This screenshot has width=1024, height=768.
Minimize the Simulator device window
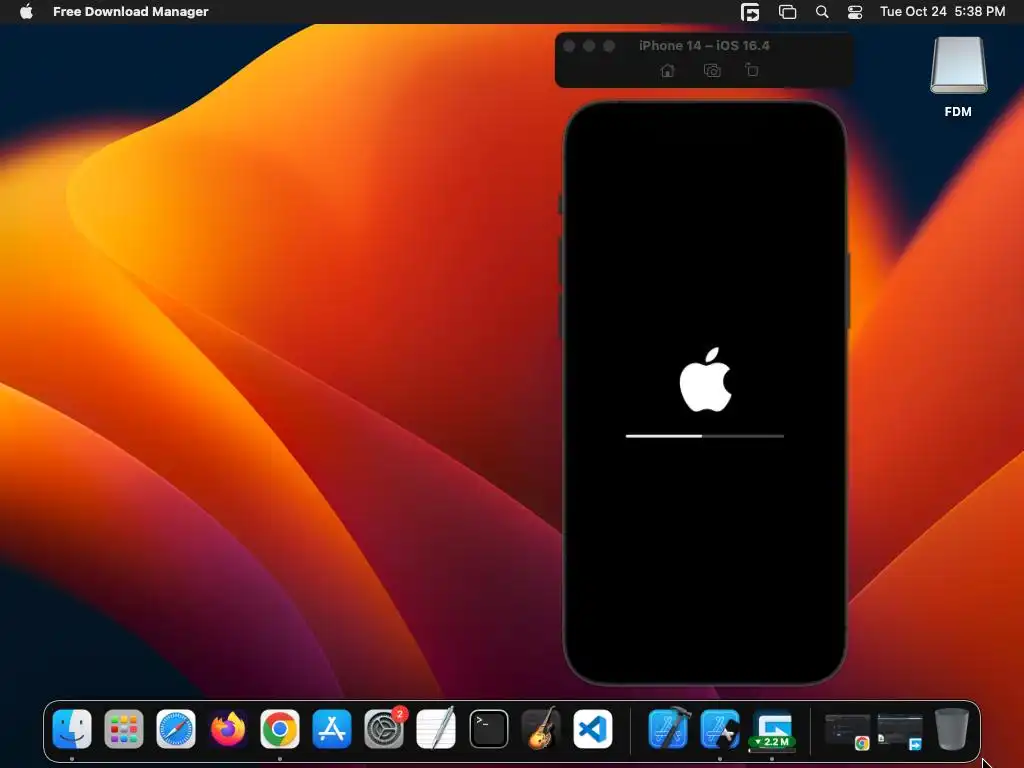pos(589,46)
